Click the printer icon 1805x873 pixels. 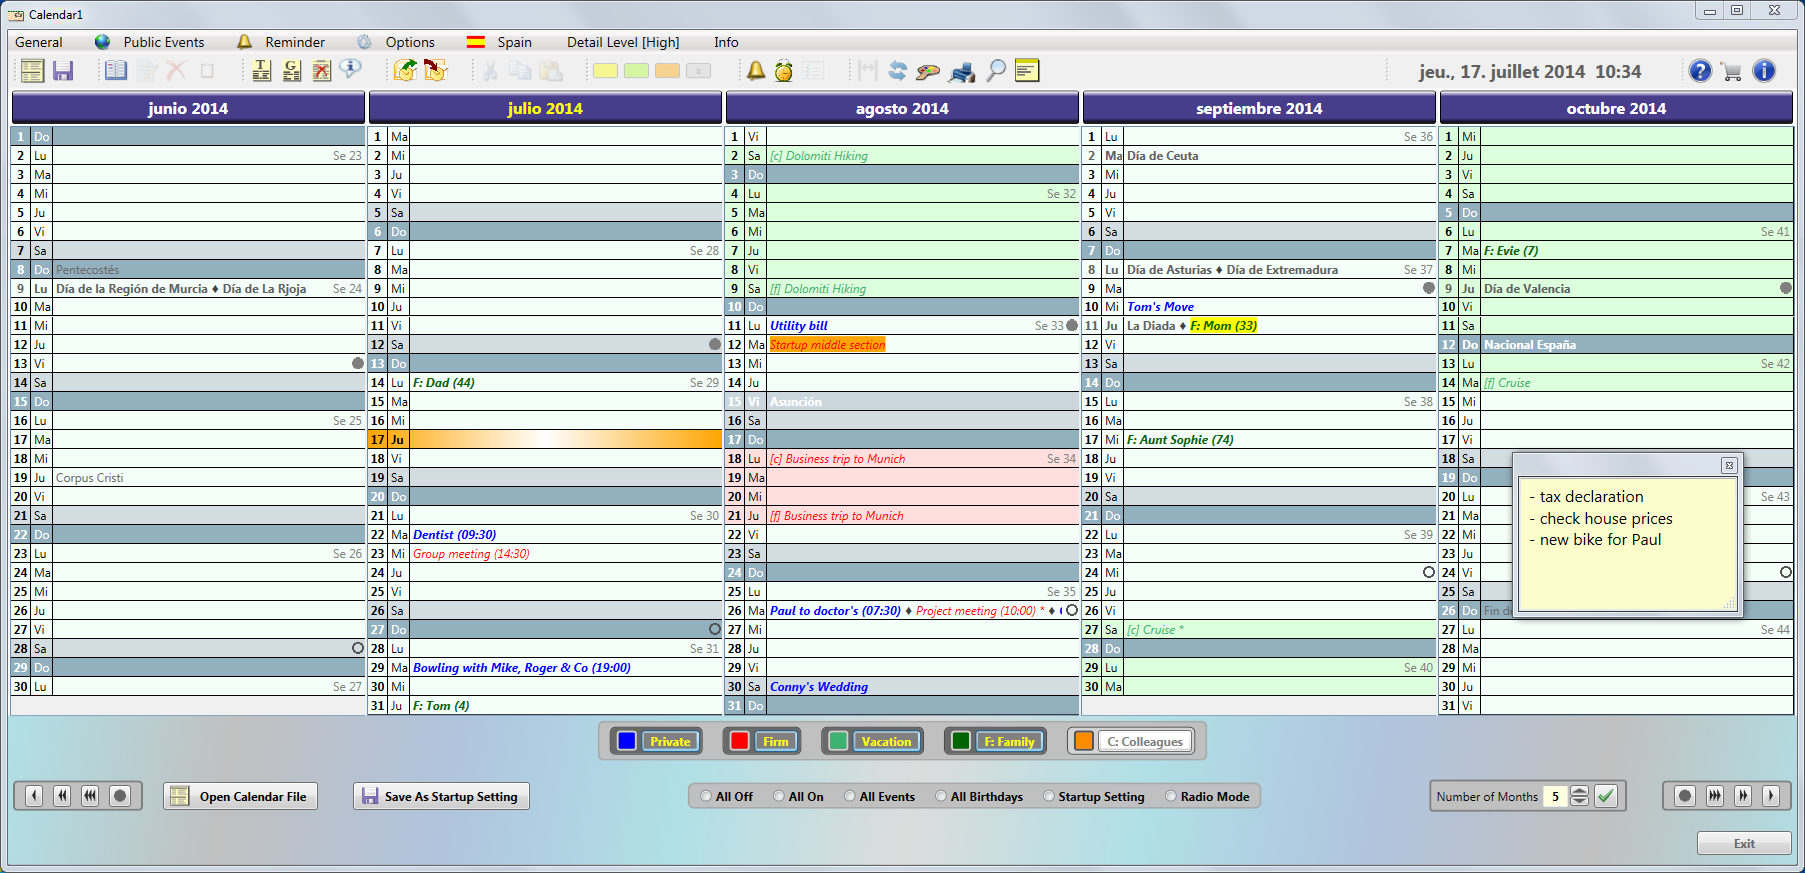click(962, 71)
